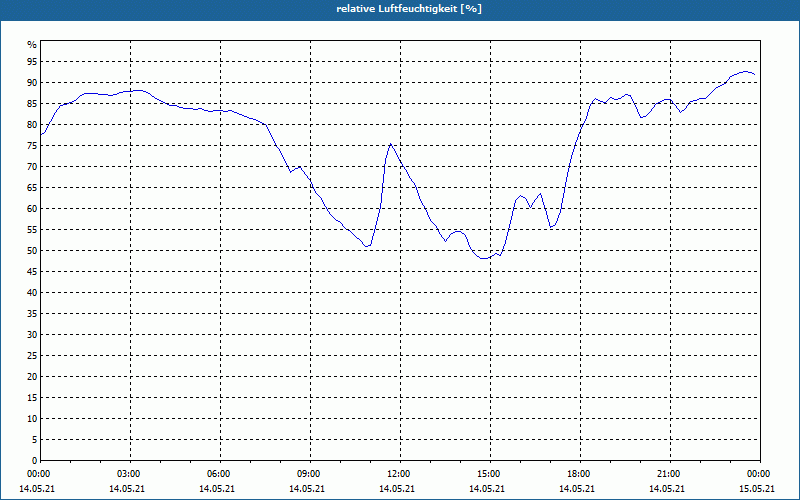Screen dimensions: 800x500
Task: Pick the y-axis value "70"
Action: pyautogui.click(x=32, y=167)
